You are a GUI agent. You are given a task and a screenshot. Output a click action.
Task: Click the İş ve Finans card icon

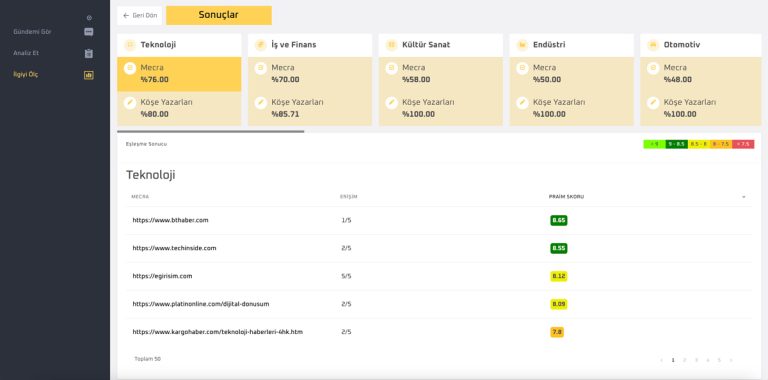[x=261, y=45]
